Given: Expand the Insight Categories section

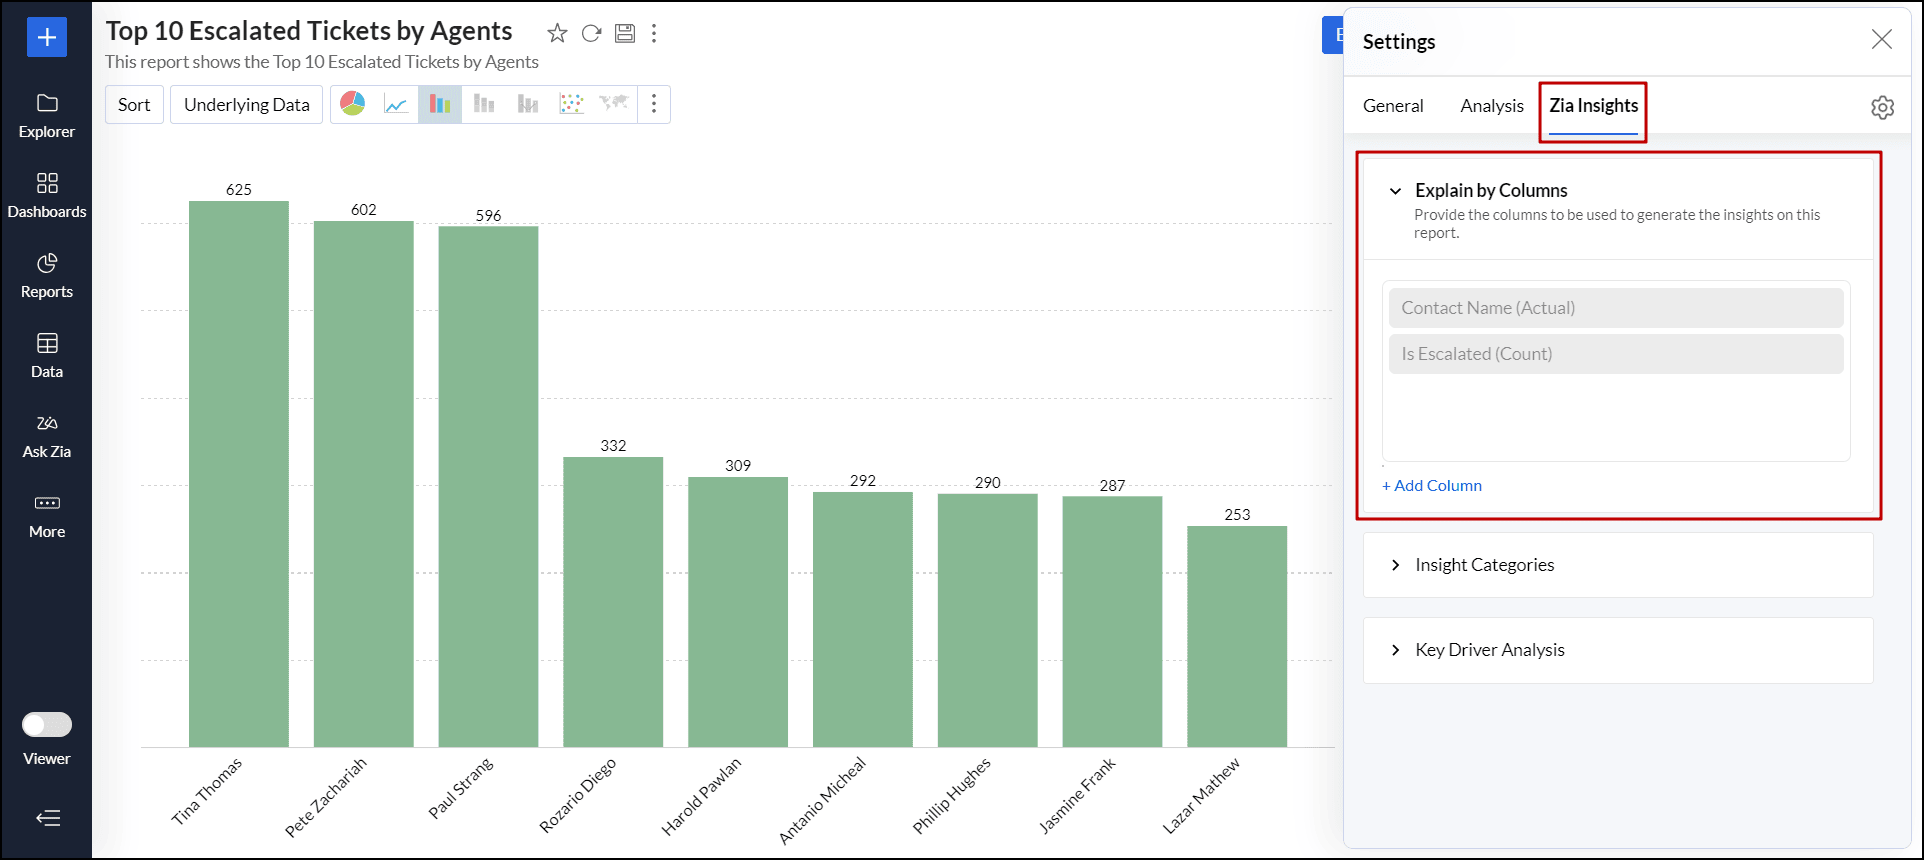Looking at the screenshot, I should [x=1395, y=565].
